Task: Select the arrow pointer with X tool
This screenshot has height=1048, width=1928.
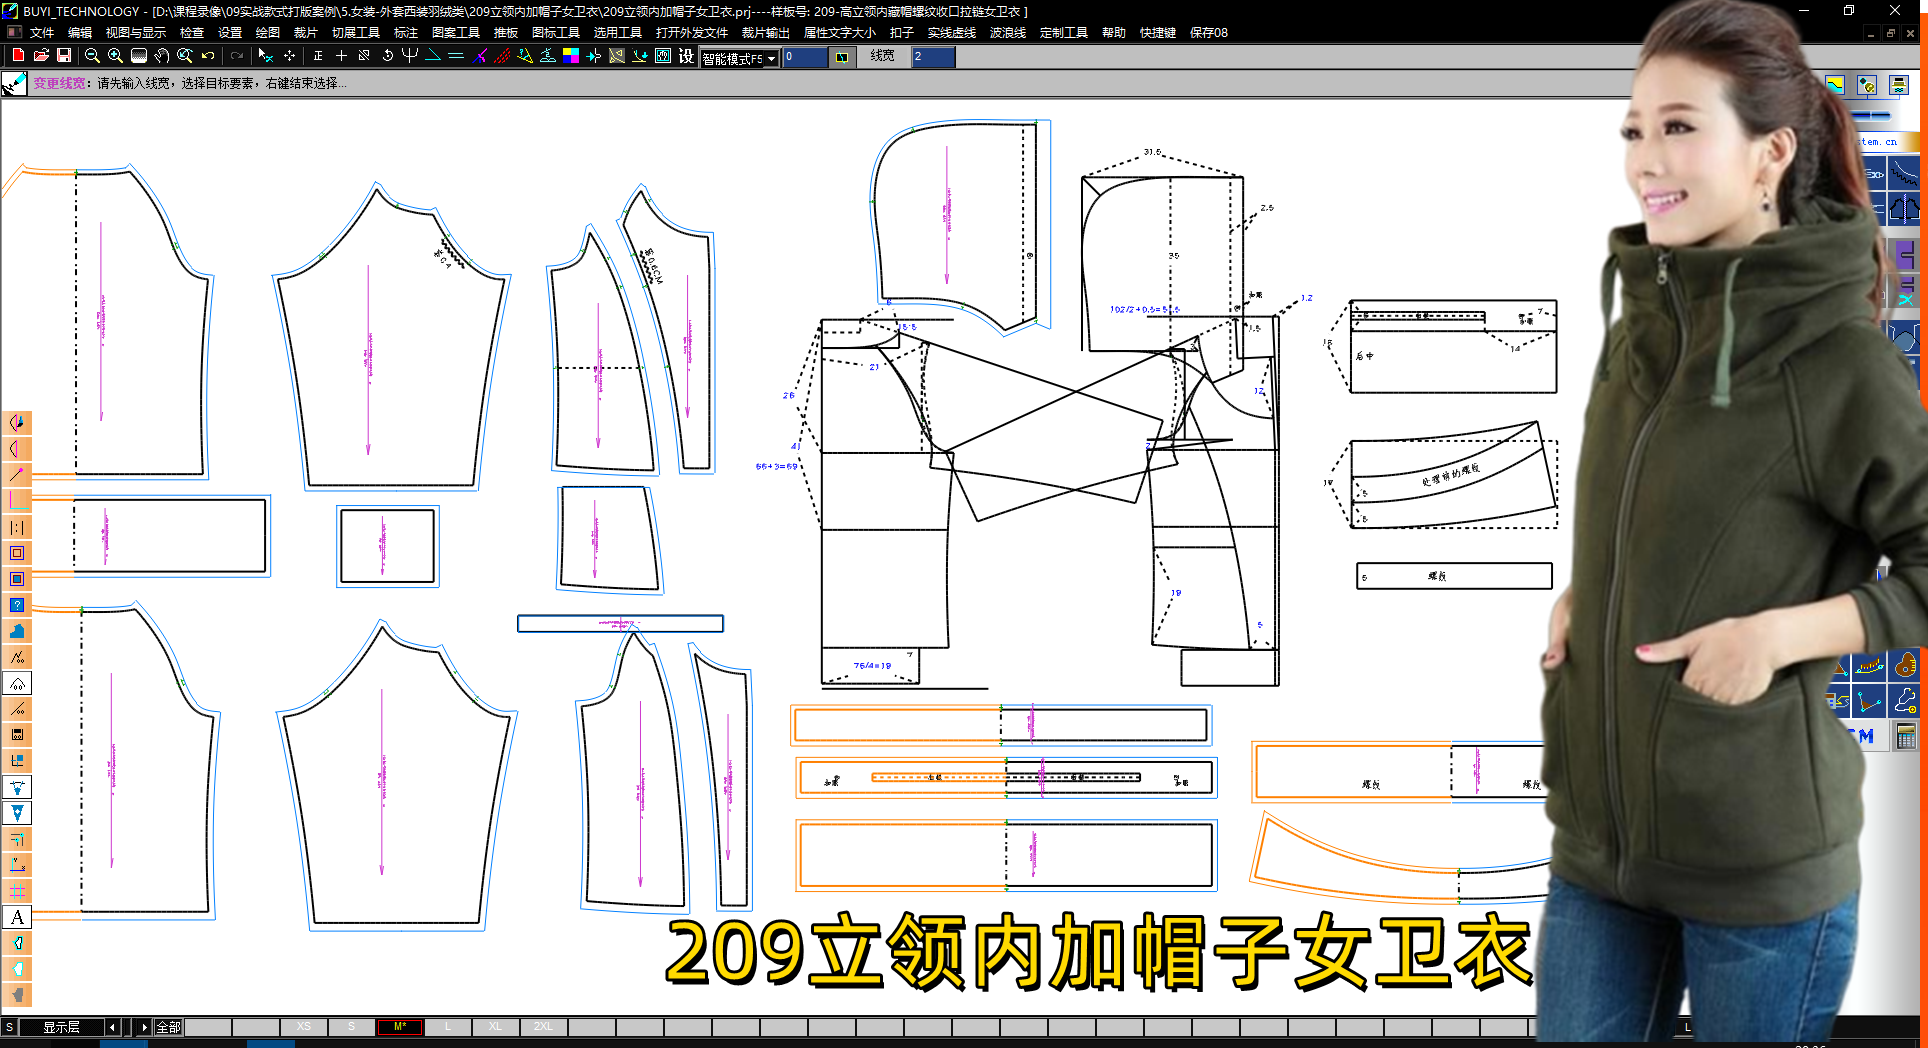Action: click(x=265, y=56)
